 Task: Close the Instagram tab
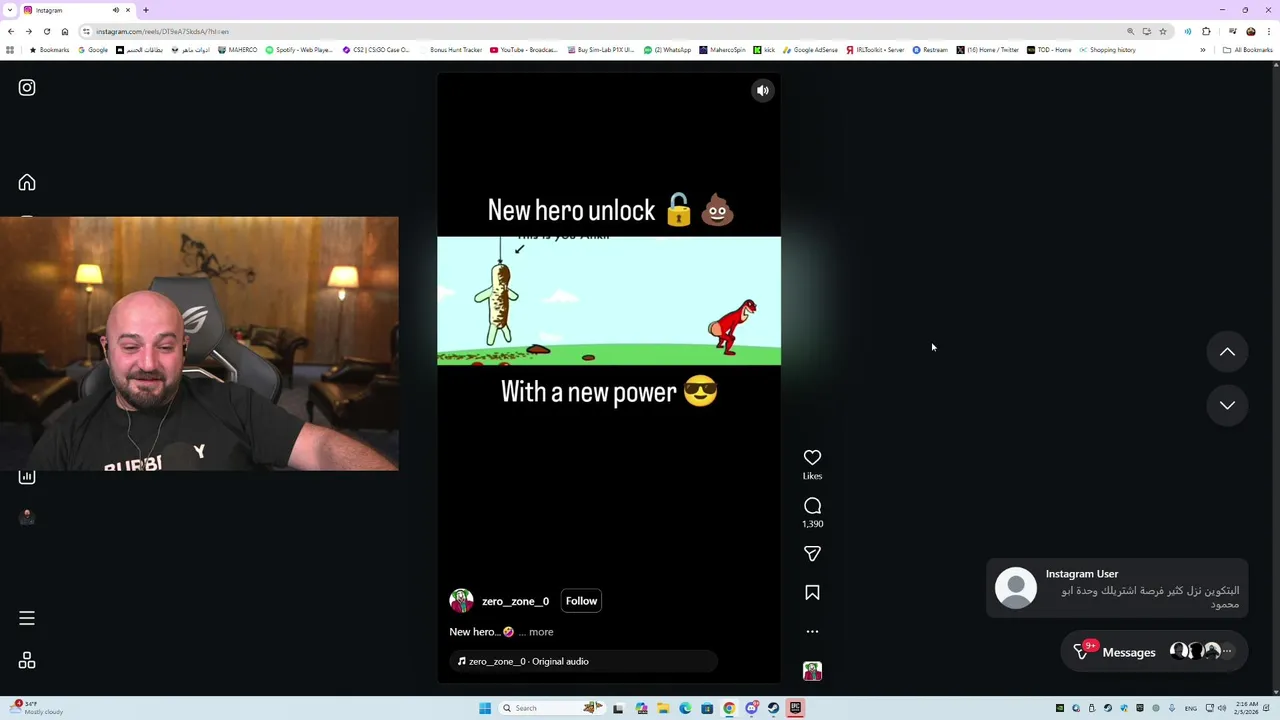pyautogui.click(x=128, y=10)
